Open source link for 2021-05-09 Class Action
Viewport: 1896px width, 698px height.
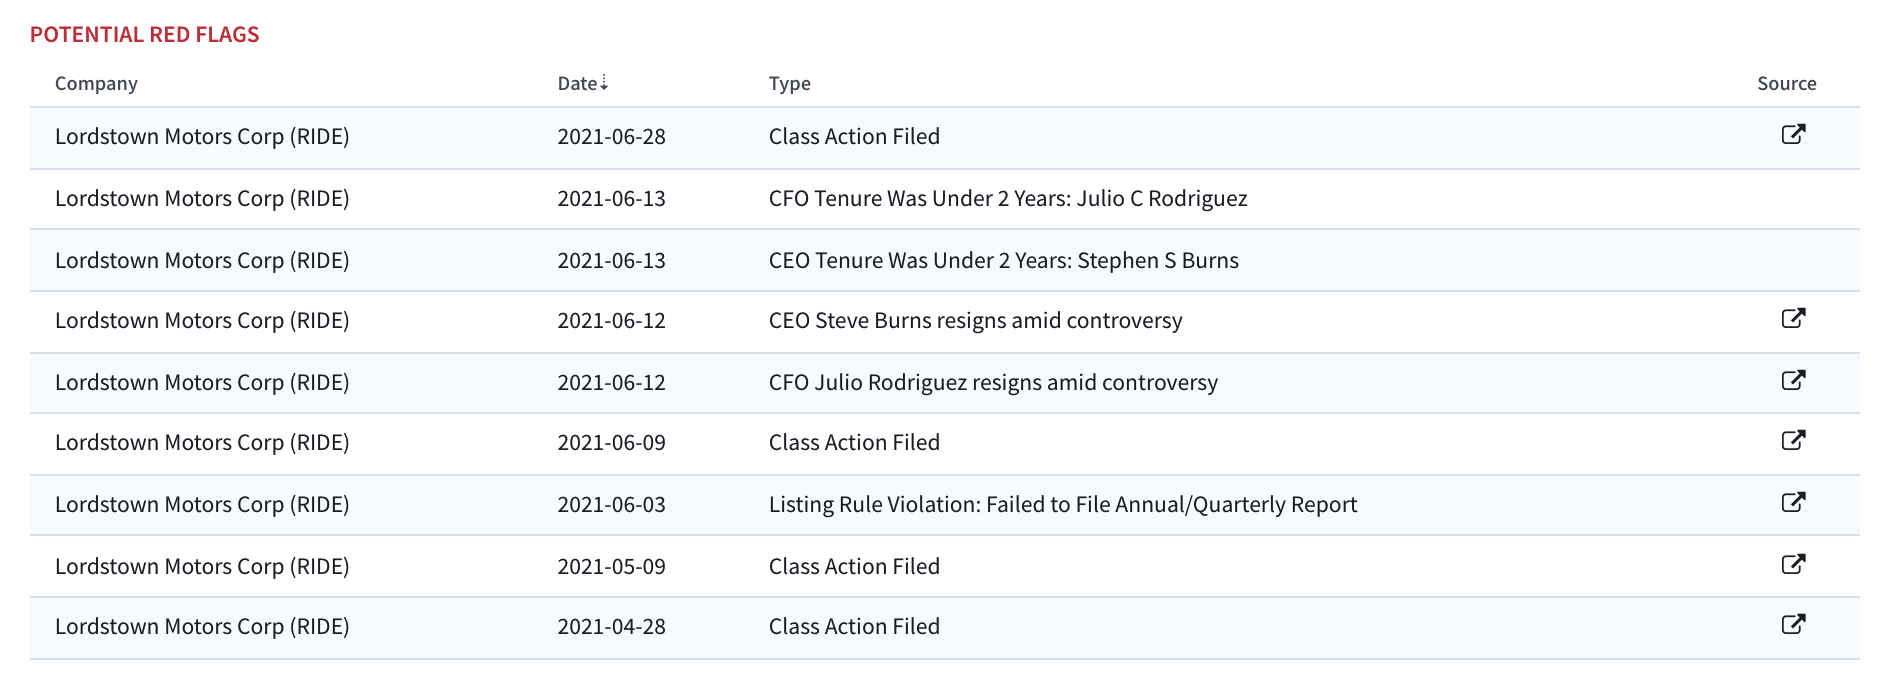1793,564
